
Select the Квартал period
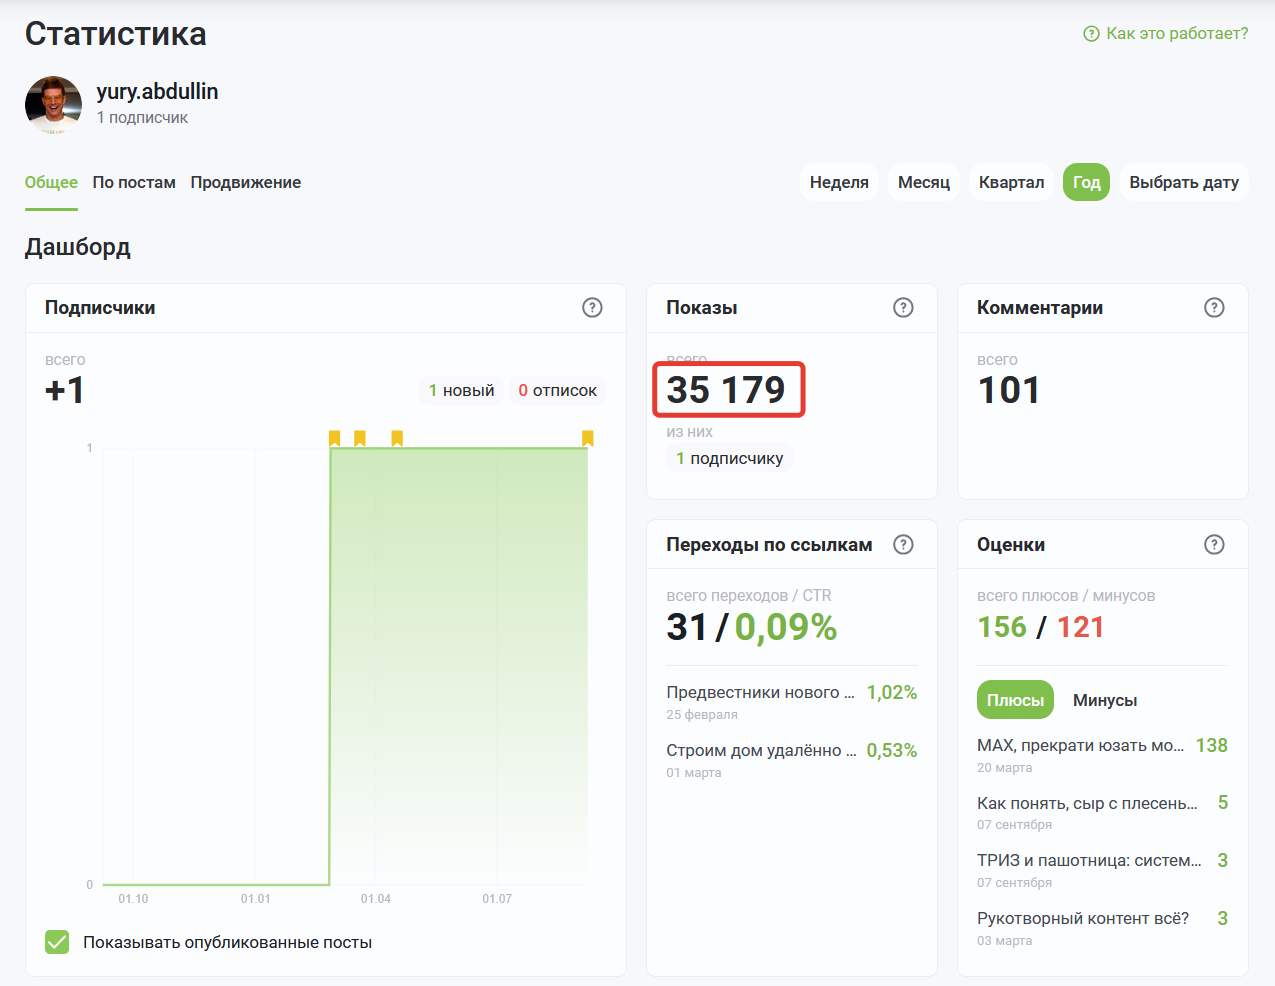coord(1011,182)
